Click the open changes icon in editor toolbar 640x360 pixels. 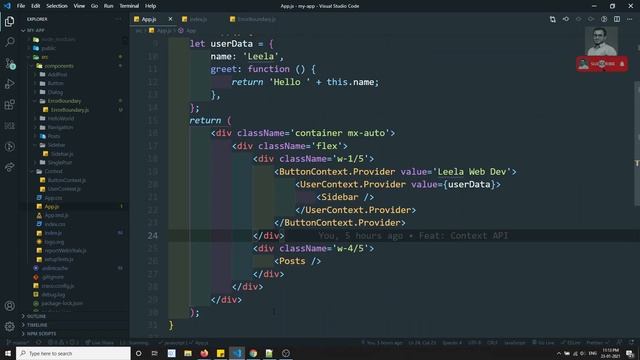(553, 19)
